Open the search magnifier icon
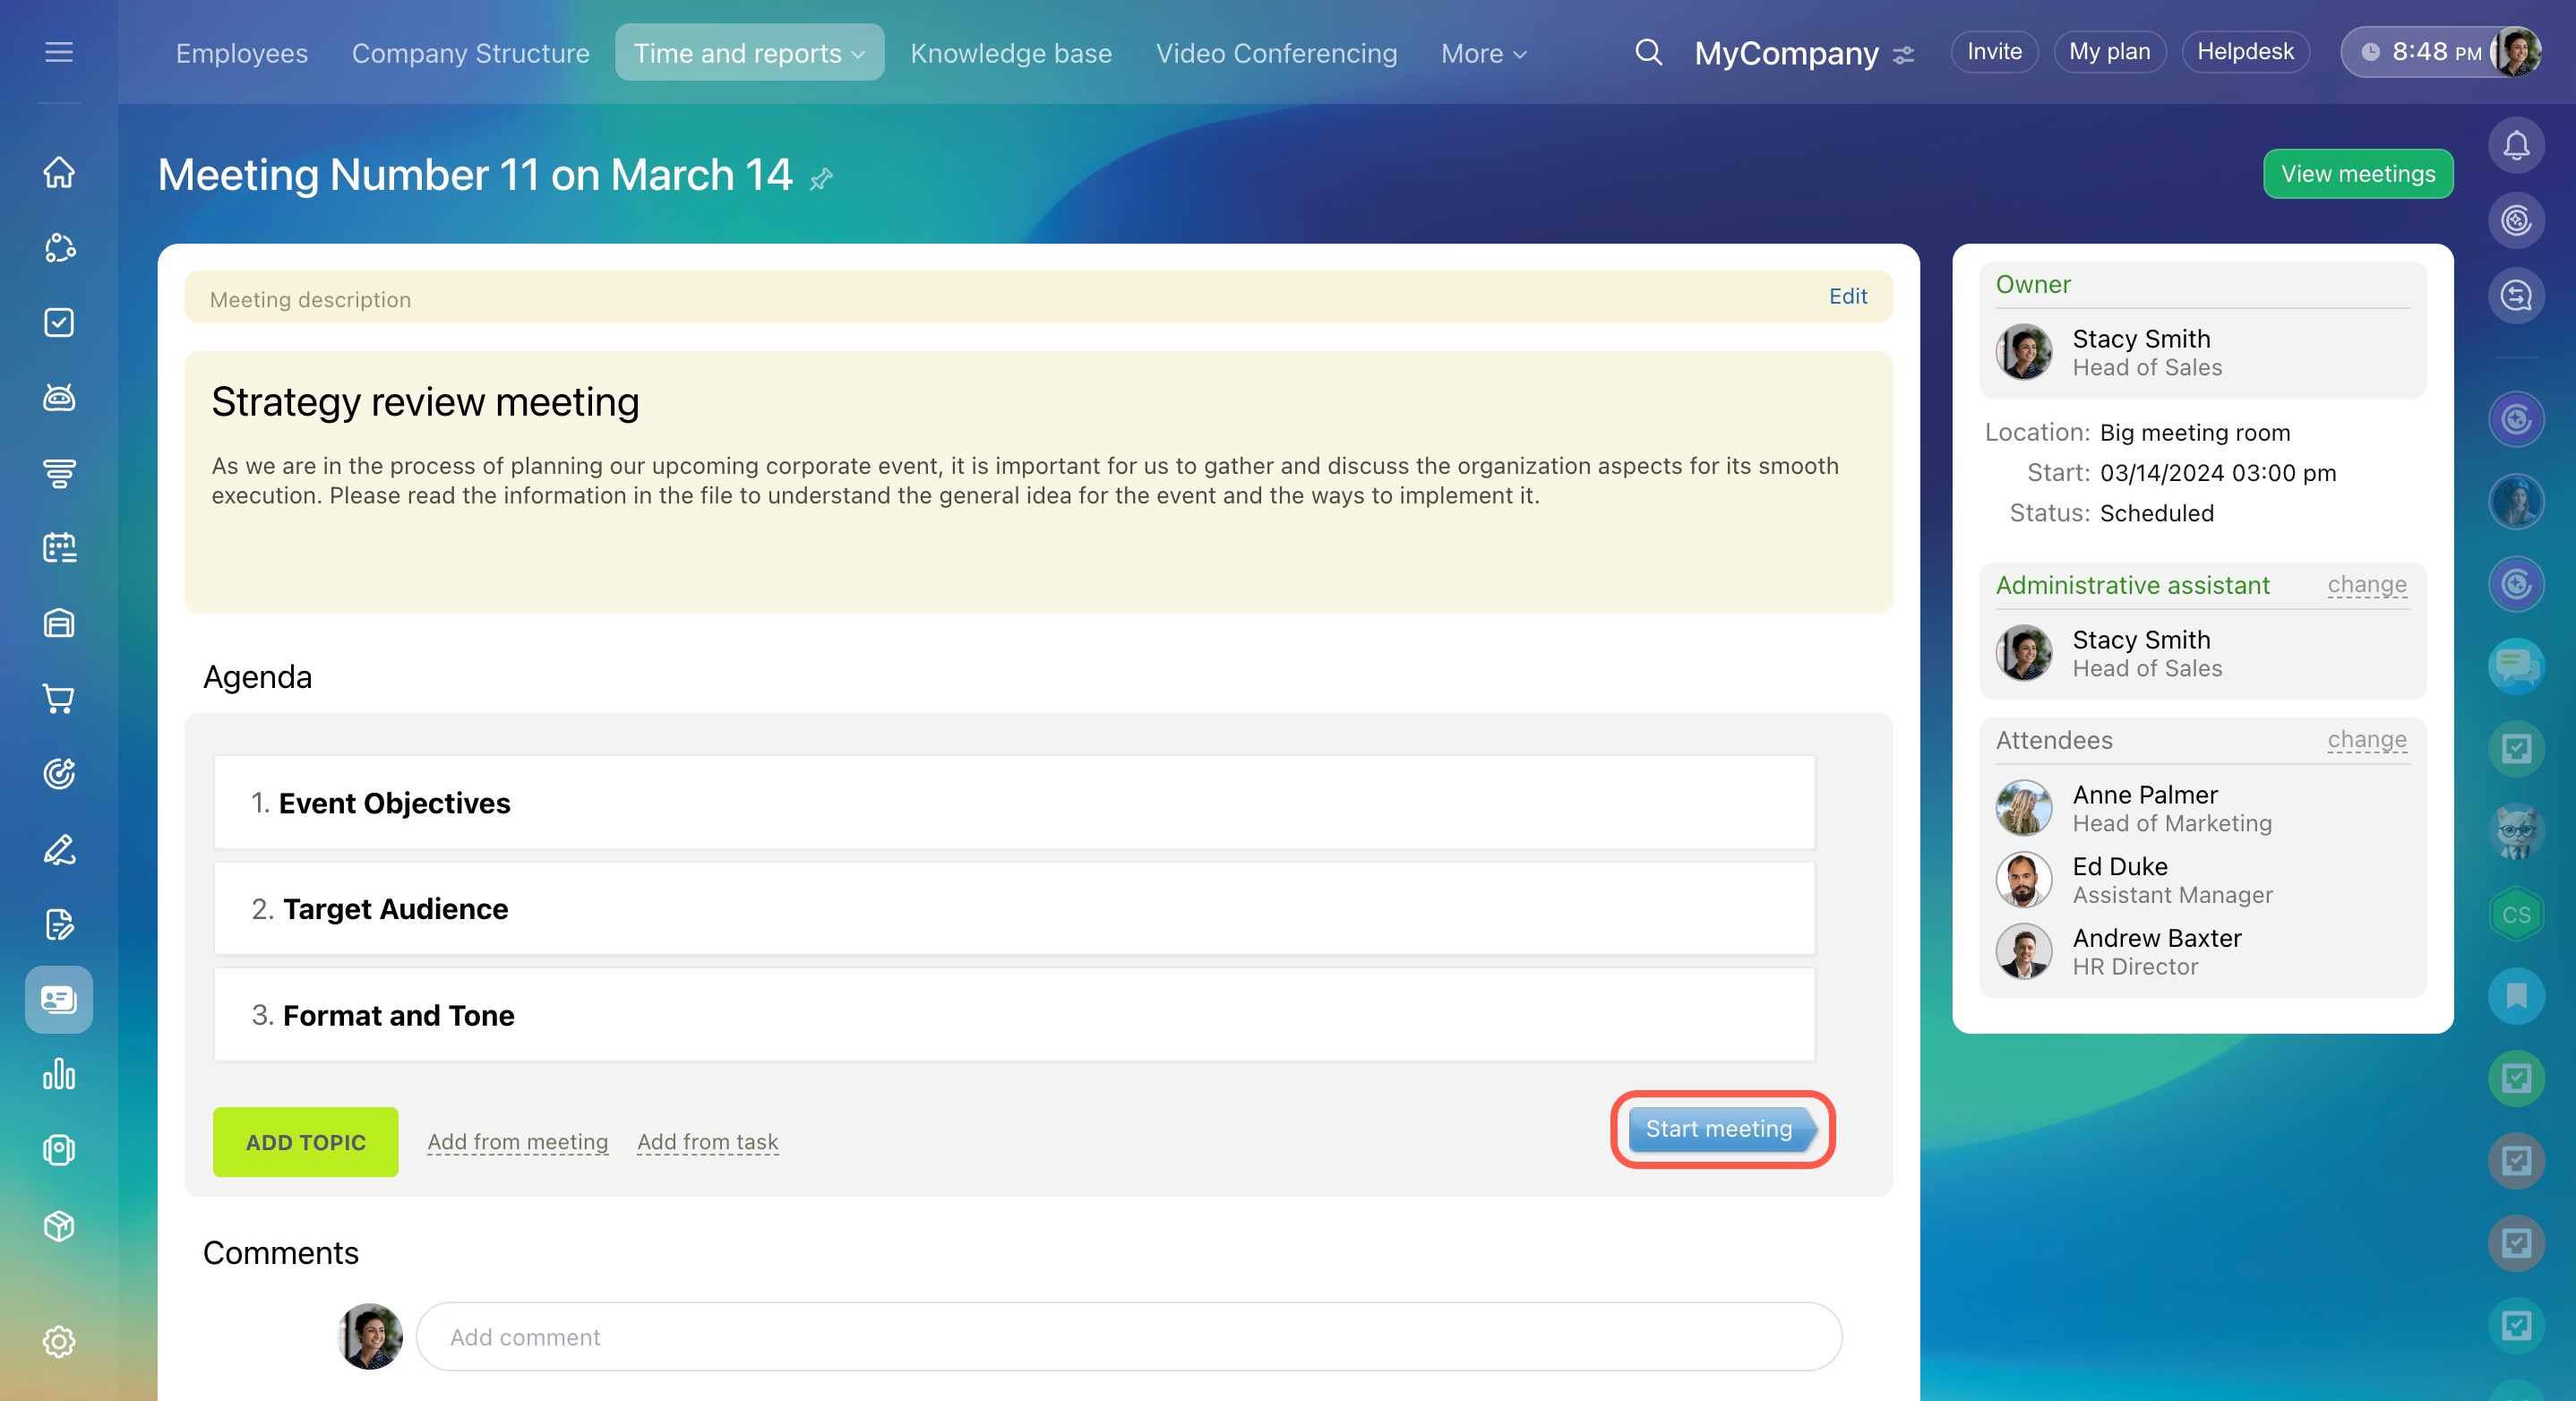This screenshot has width=2576, height=1401. (x=1648, y=52)
